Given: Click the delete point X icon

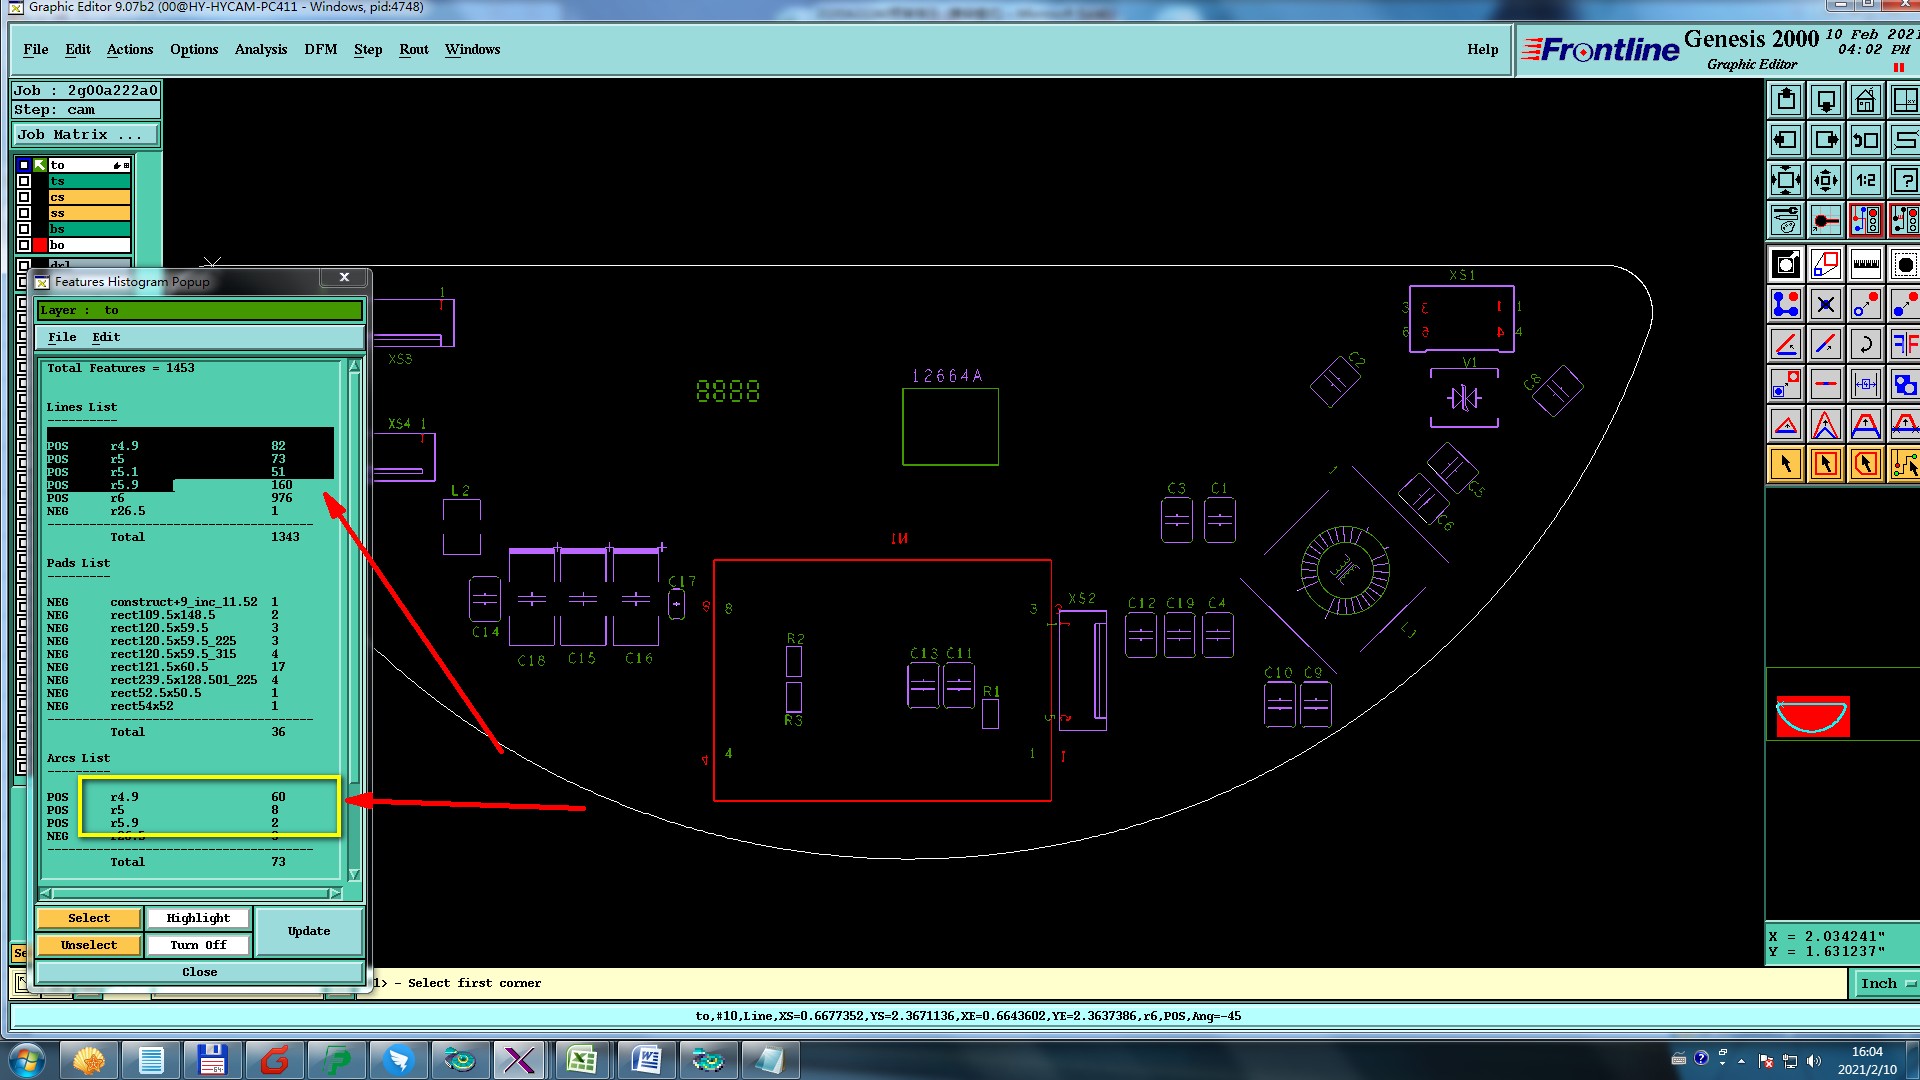Looking at the screenshot, I should coord(1826,304).
